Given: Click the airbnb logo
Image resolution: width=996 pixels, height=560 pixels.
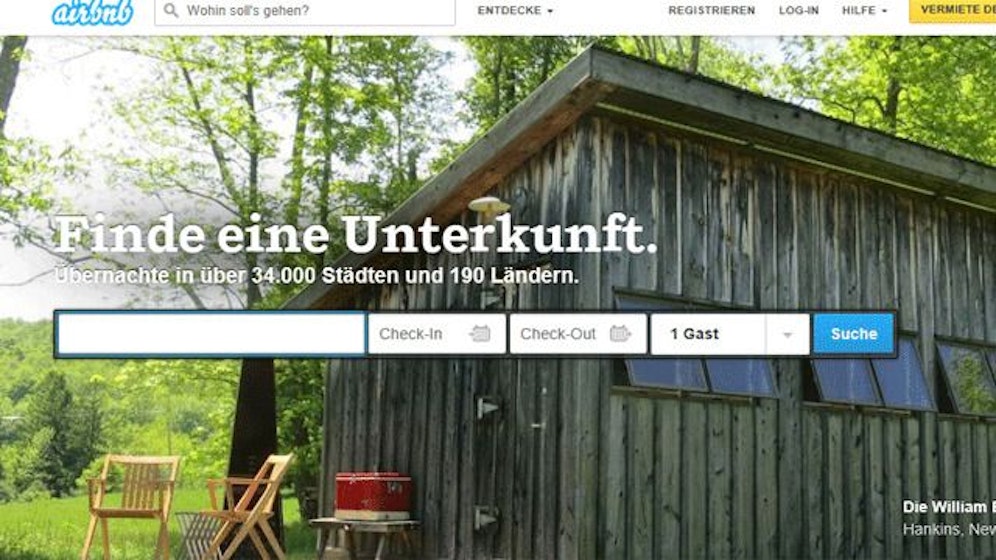Looking at the screenshot, I should (x=93, y=11).
